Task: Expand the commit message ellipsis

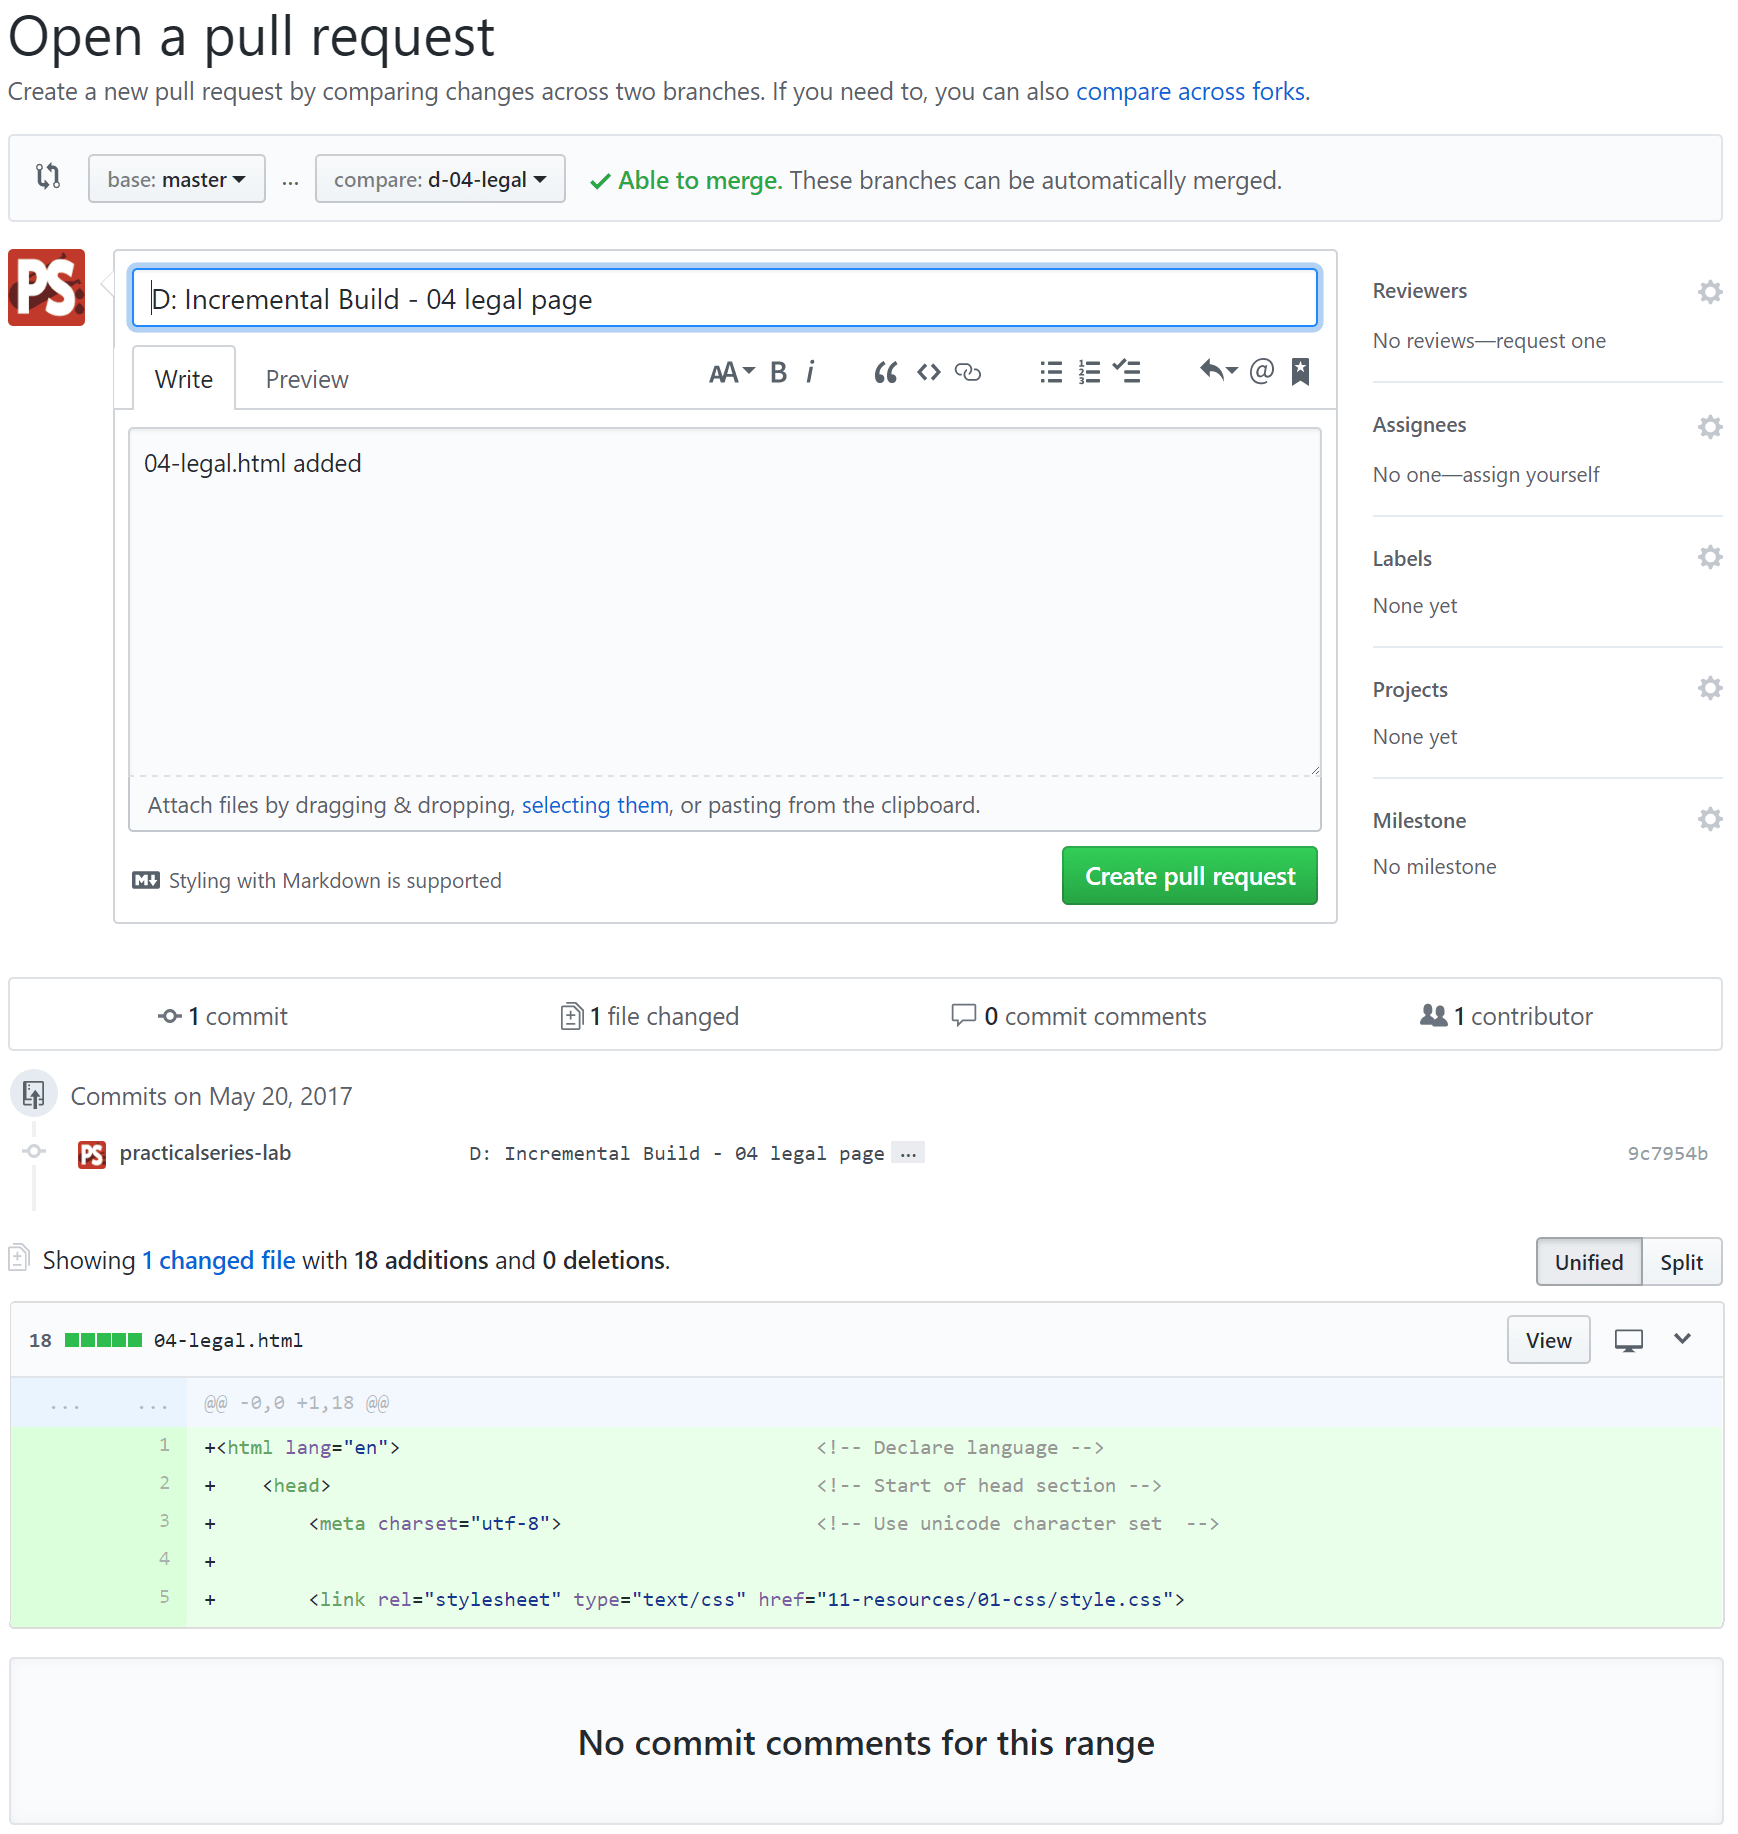Action: click(908, 1153)
